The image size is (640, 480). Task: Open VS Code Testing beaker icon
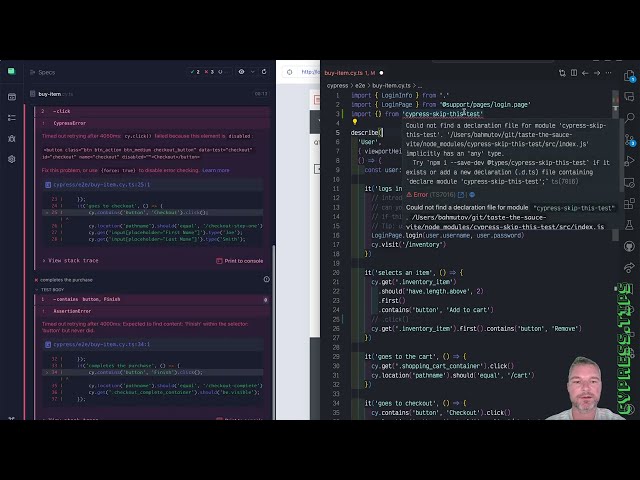pyautogui.click(x=629, y=224)
